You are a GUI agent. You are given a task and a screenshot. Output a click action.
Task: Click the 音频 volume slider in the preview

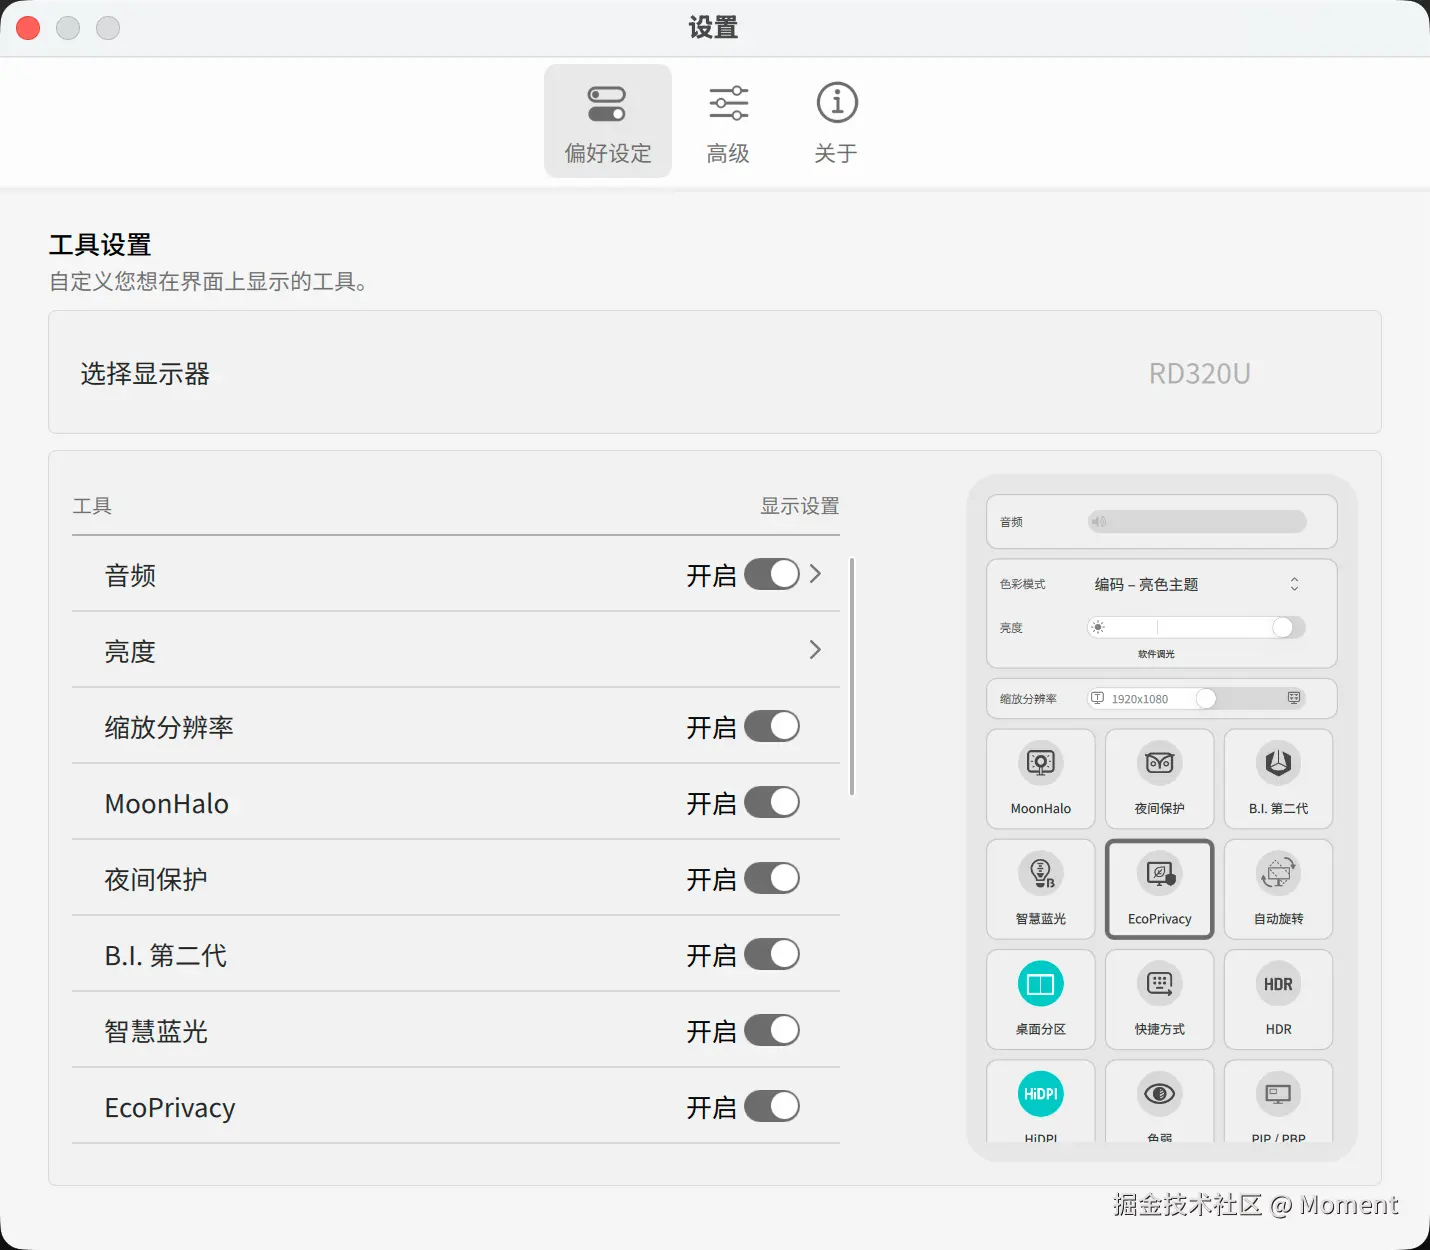[1197, 521]
